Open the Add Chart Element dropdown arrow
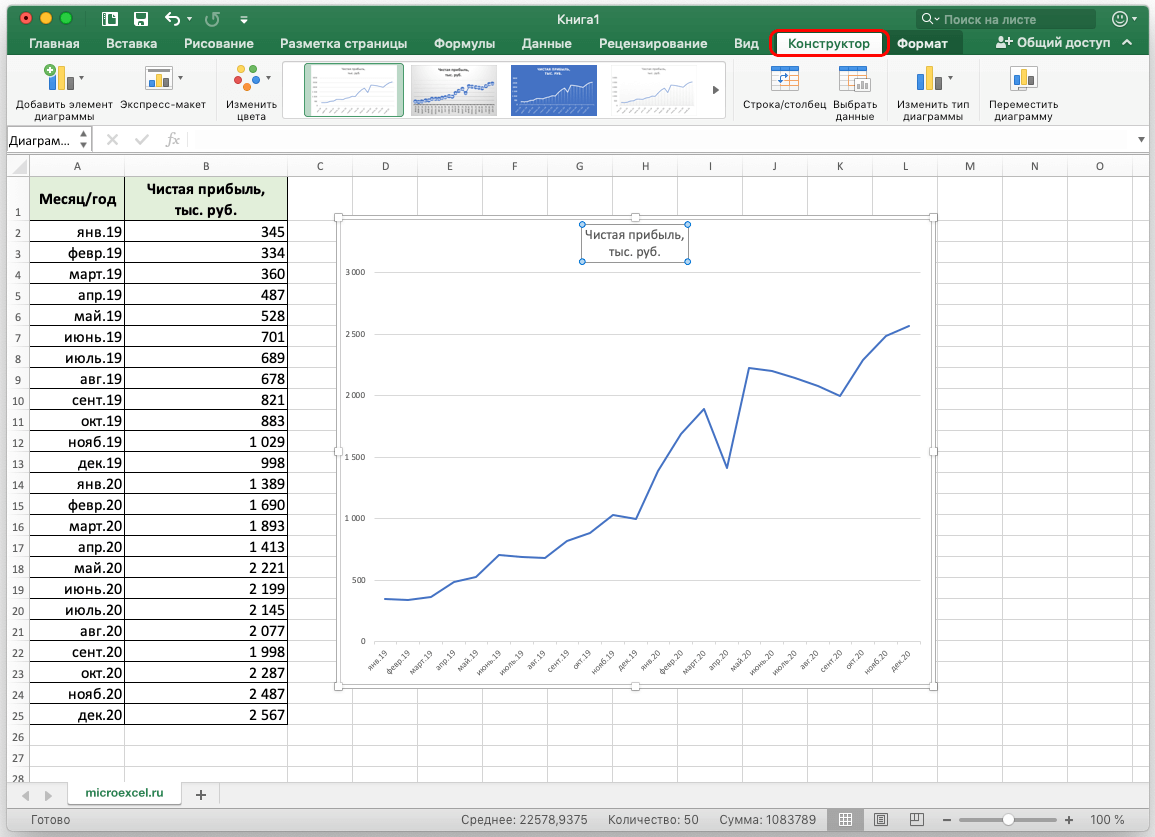Viewport: 1155px width, 837px height. tap(81, 78)
